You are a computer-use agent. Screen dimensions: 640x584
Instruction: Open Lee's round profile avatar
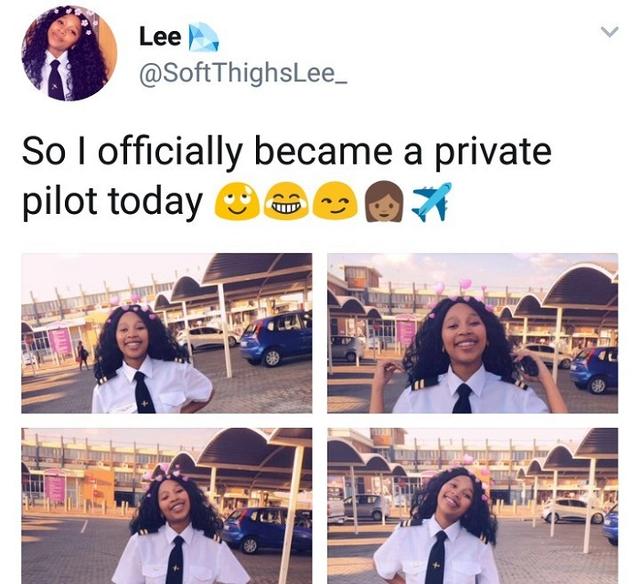(69, 53)
